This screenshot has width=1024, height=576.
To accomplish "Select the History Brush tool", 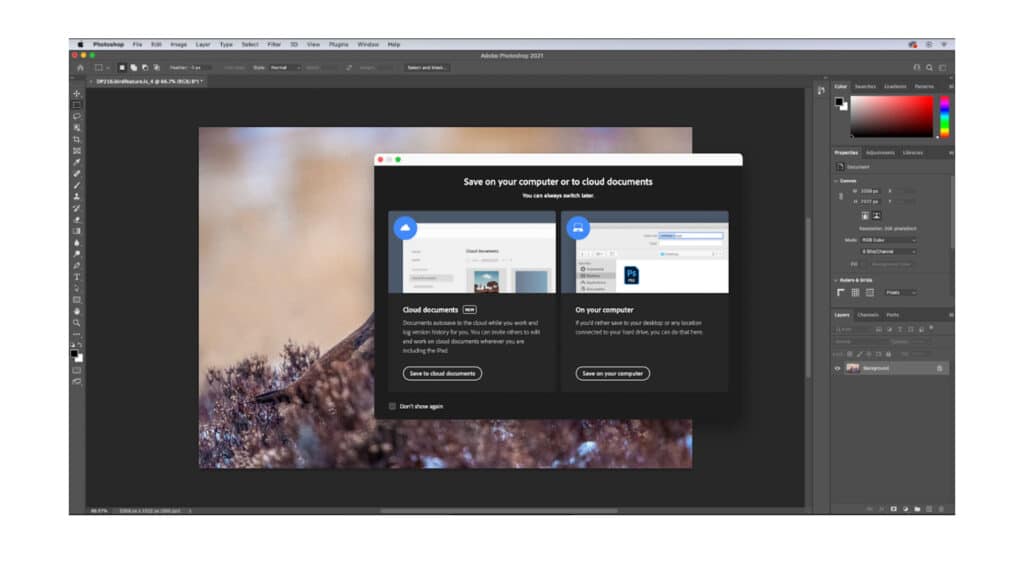I will click(x=77, y=208).
